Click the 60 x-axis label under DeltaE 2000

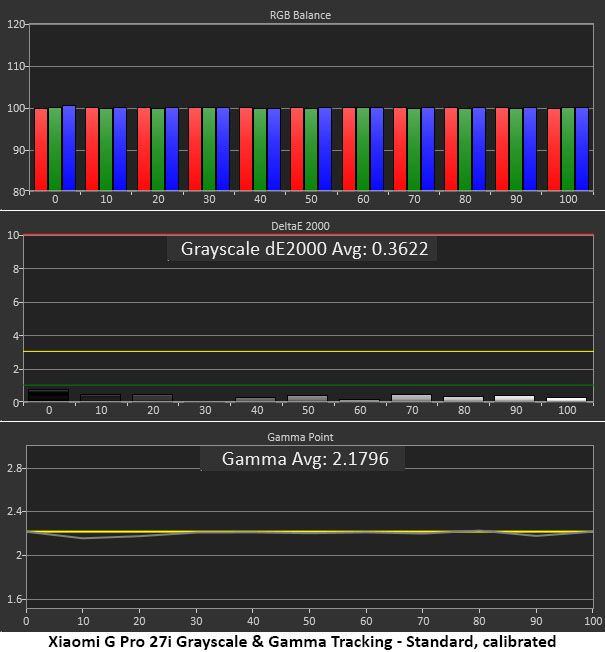(x=360, y=410)
